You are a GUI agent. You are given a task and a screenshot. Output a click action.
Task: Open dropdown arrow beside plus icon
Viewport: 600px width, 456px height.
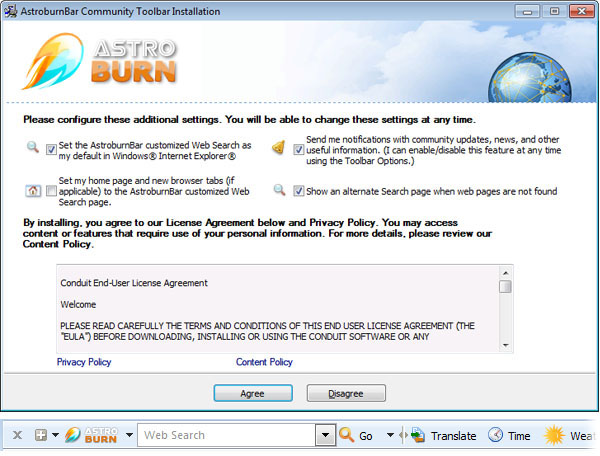click(55, 435)
